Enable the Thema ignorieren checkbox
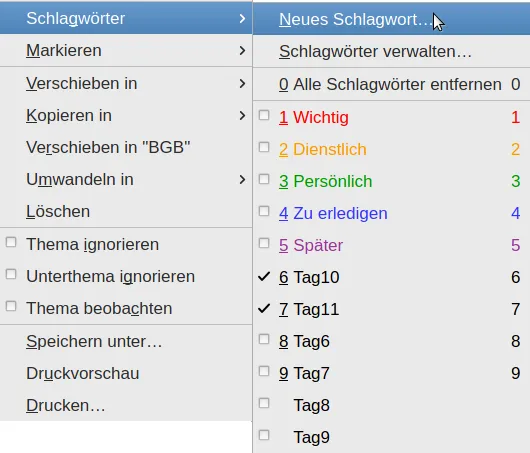 11,242
